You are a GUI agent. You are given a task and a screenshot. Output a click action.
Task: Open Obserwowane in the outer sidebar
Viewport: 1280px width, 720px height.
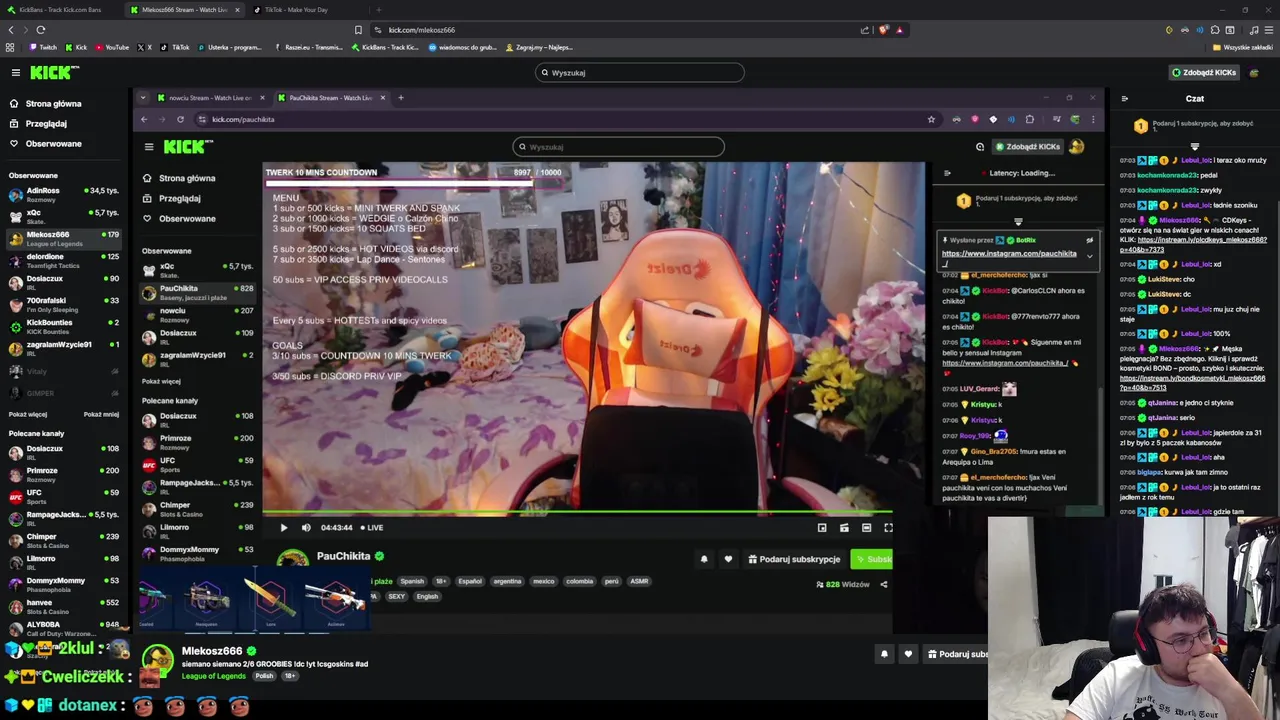click(x=46, y=143)
